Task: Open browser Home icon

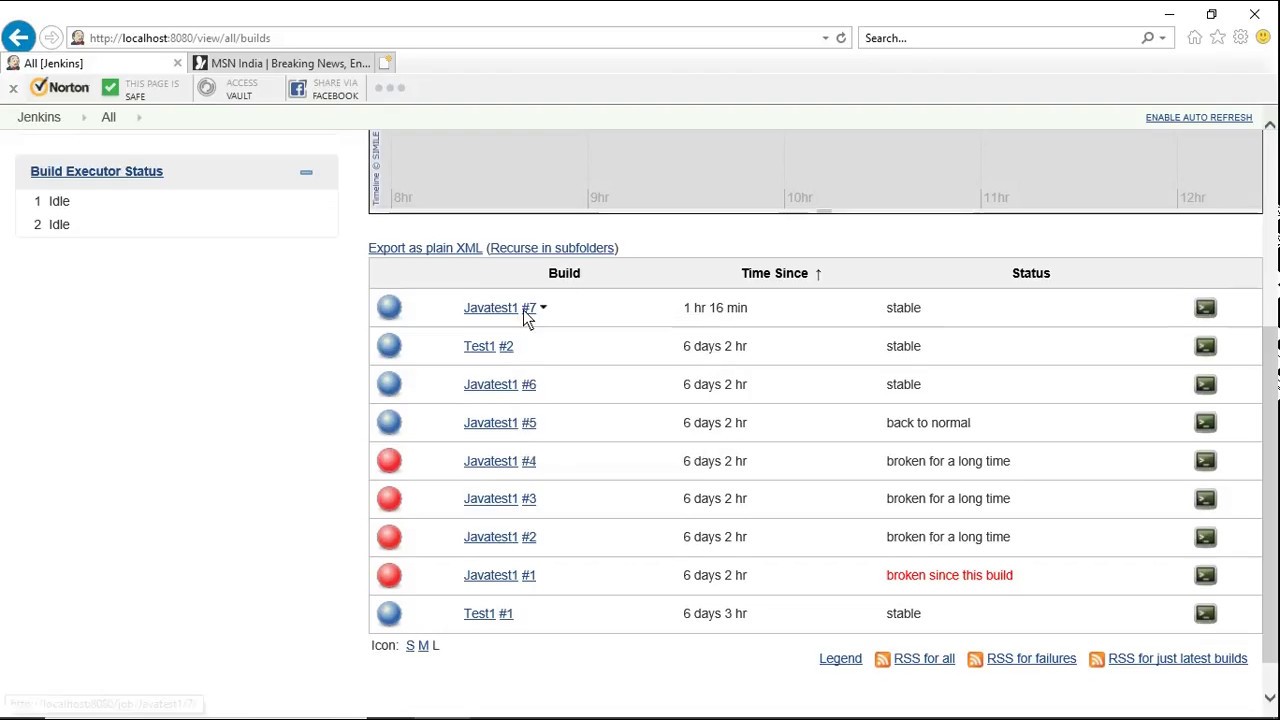Action: tap(1194, 38)
